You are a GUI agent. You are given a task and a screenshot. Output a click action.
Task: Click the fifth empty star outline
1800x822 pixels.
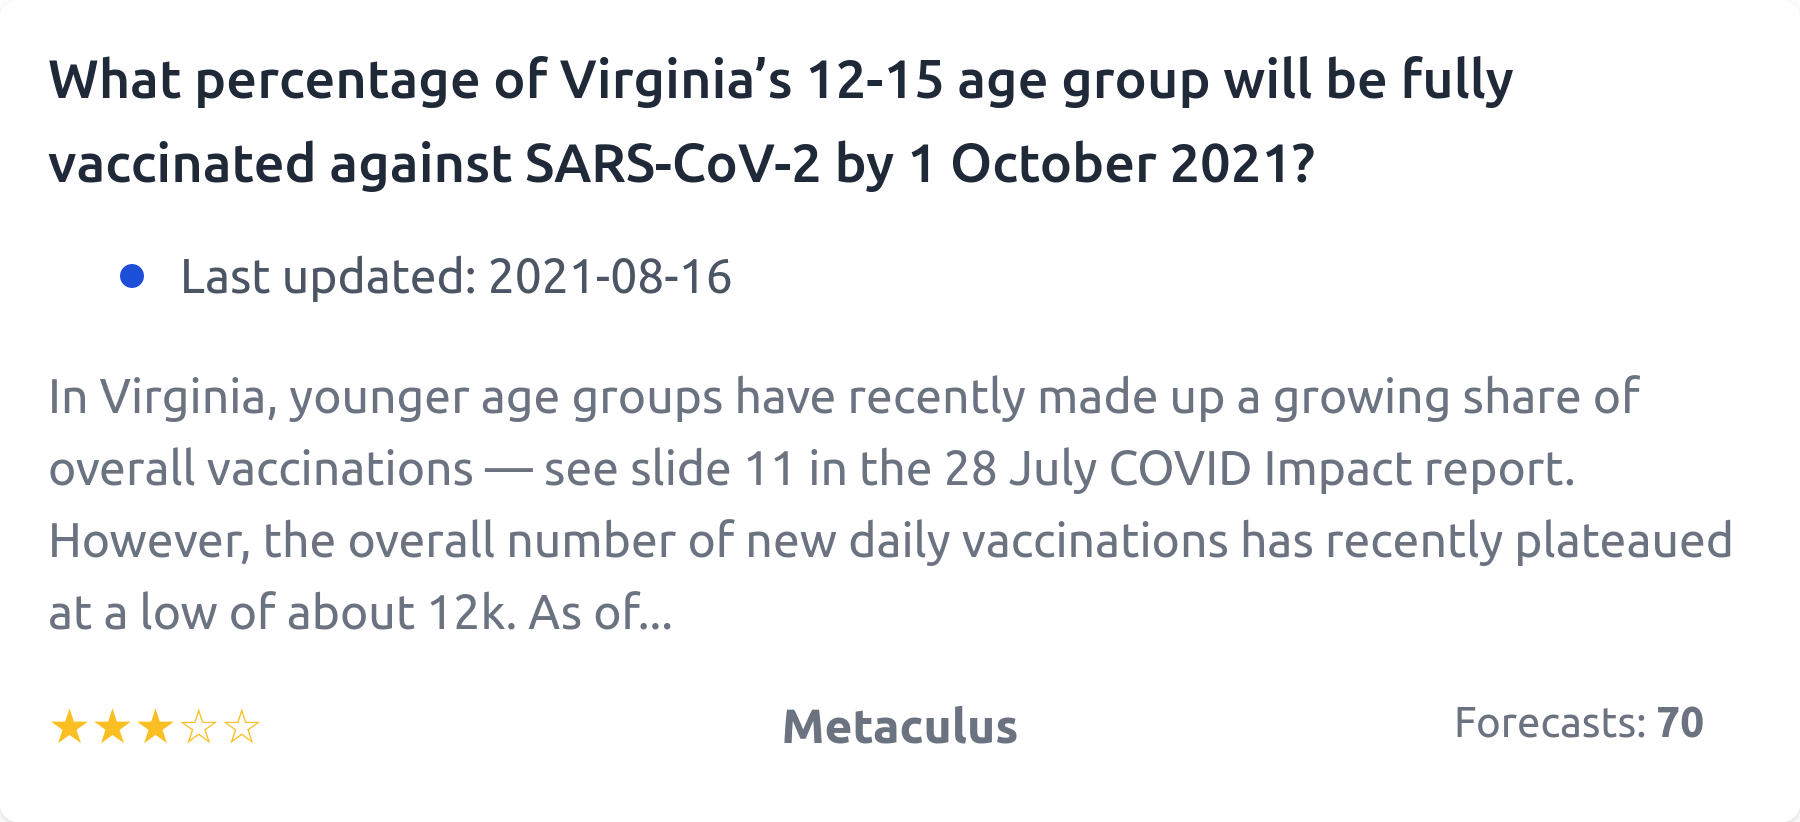(x=242, y=727)
